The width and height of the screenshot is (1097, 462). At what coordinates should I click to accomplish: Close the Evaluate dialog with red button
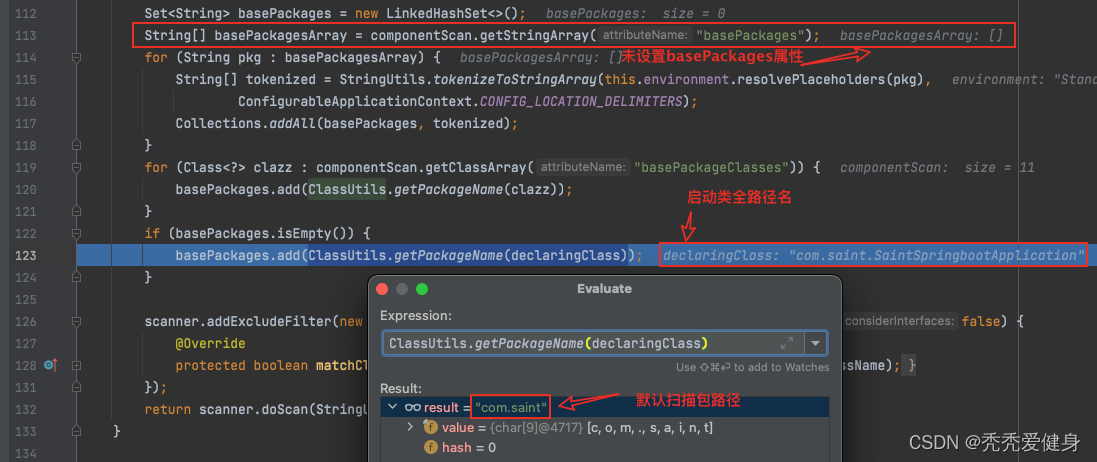tap(382, 288)
